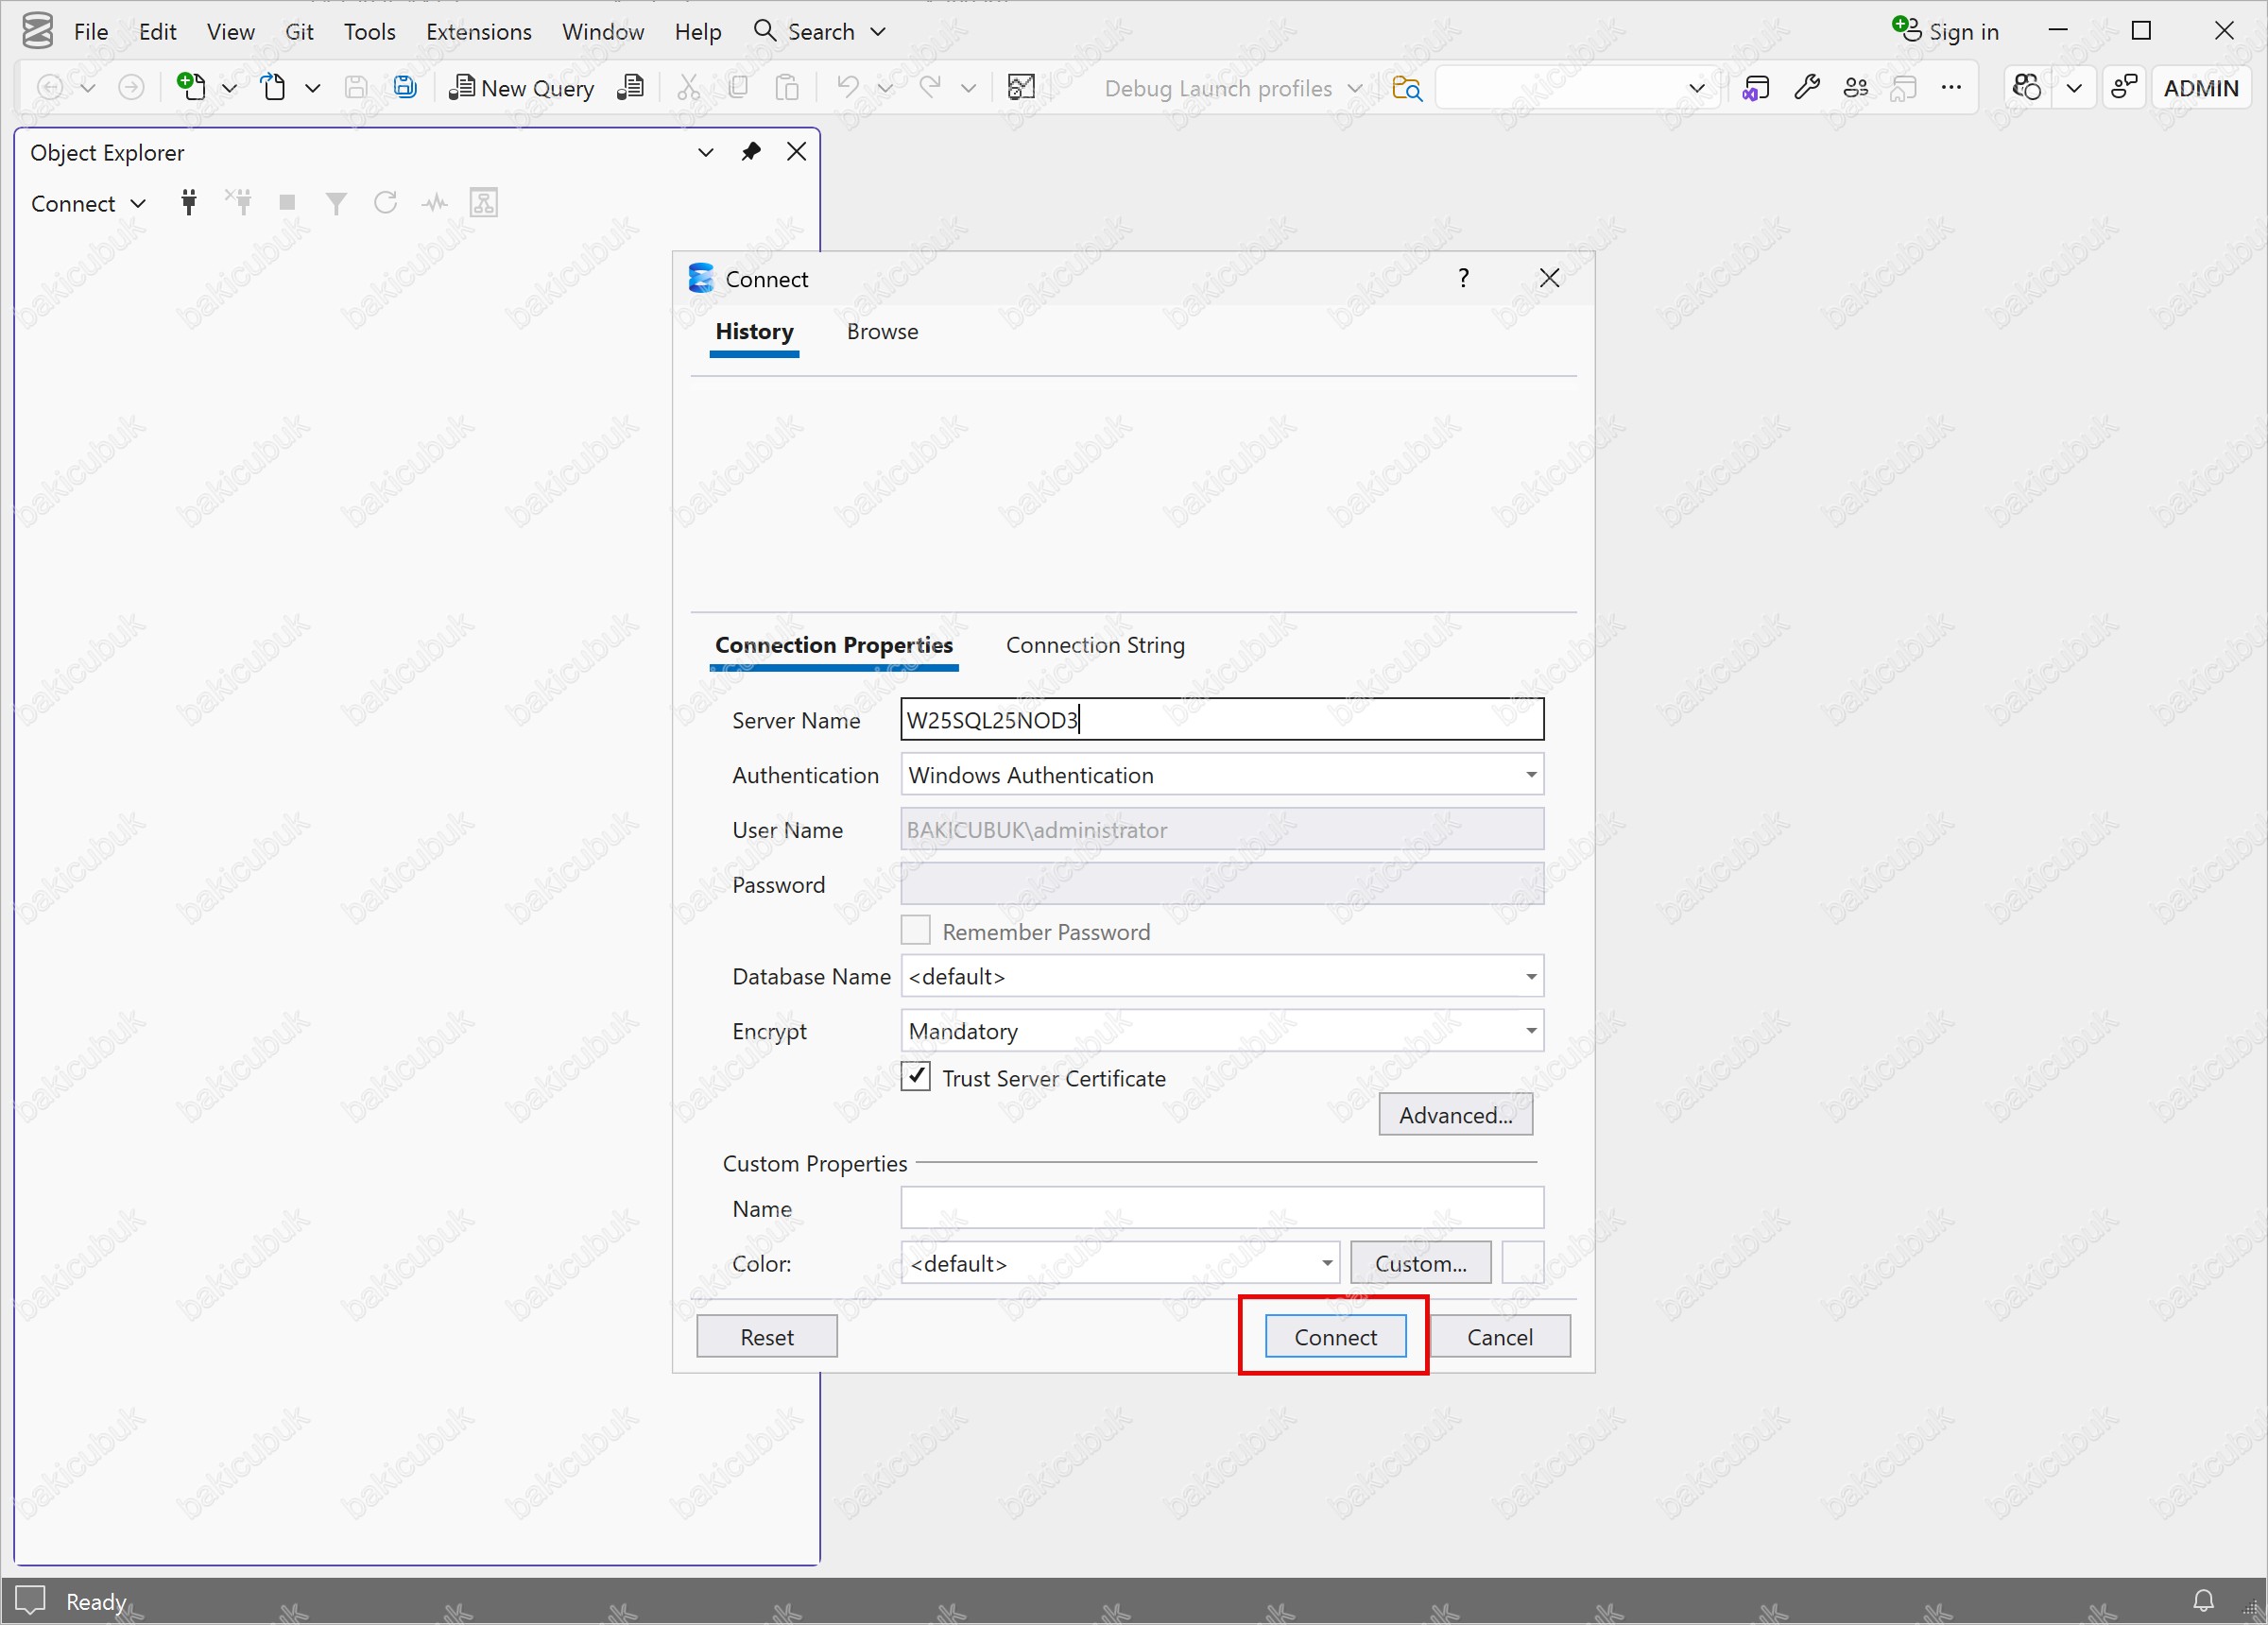Click the Advanced... button
The width and height of the screenshot is (2268, 1625).
coord(1455,1115)
